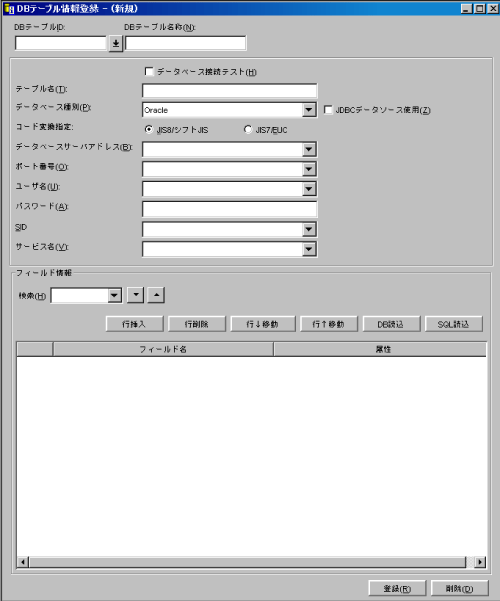Click the 行↓移動 button
The width and height of the screenshot is (500, 601).
tap(263, 324)
